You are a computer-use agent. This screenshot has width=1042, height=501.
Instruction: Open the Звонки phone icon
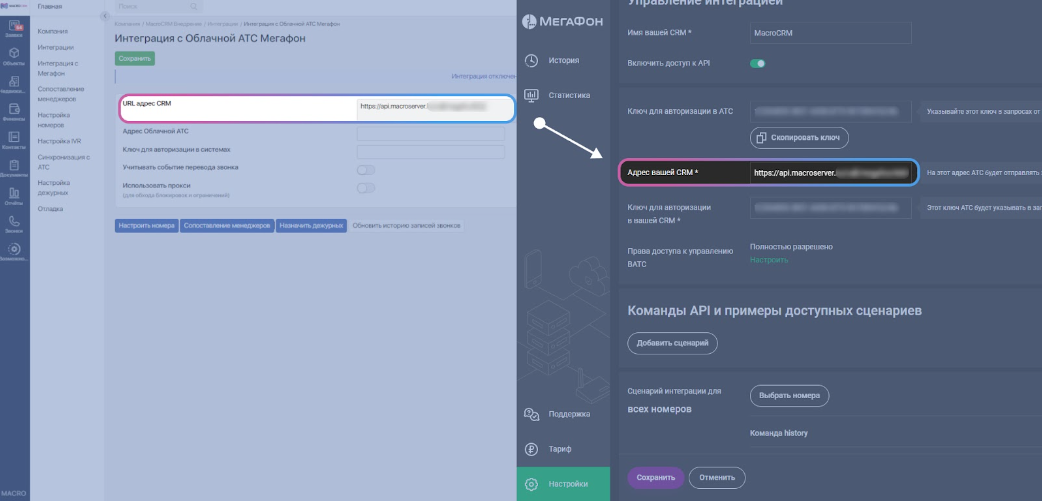(x=14, y=224)
